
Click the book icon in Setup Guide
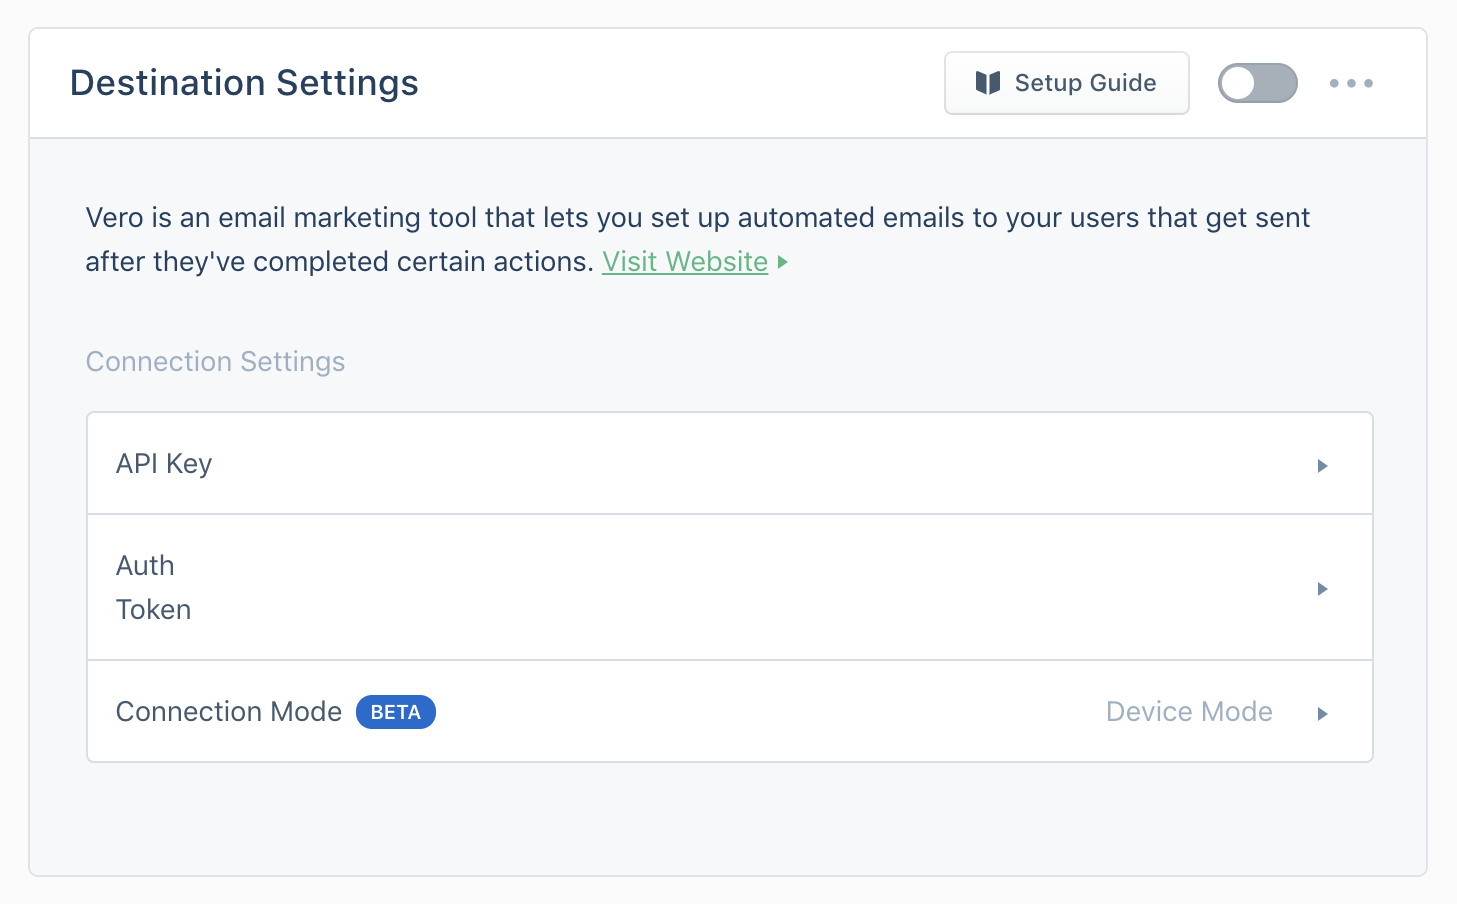[x=988, y=83]
